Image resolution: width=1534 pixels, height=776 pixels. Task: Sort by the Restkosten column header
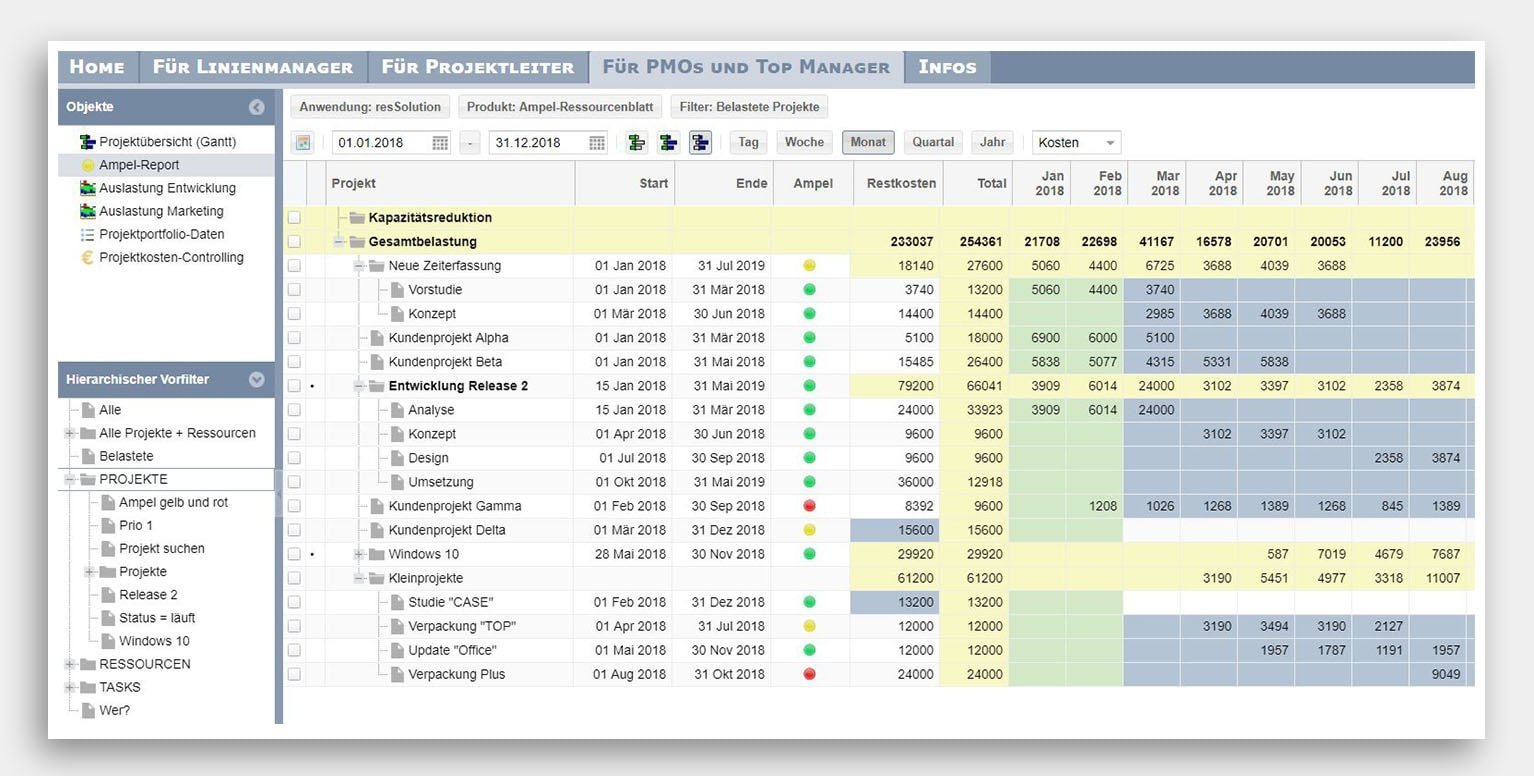901,183
